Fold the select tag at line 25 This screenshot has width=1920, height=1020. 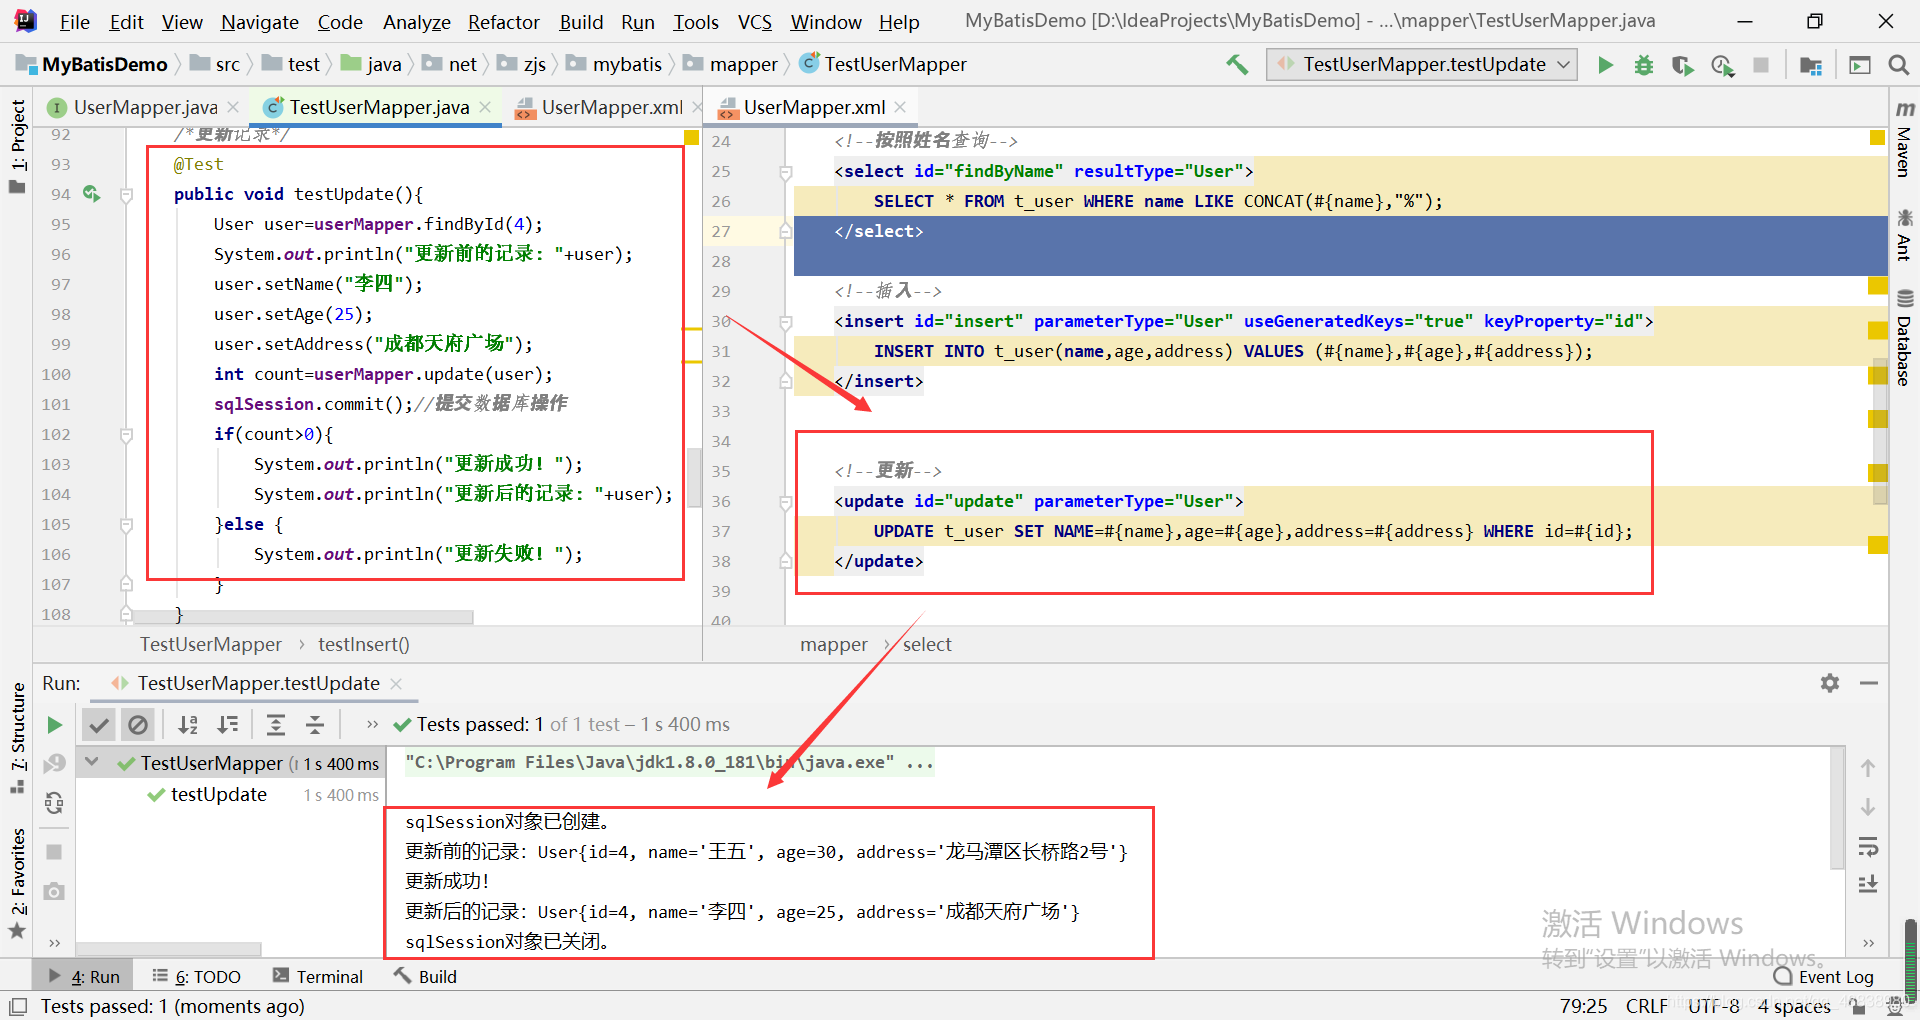(786, 172)
